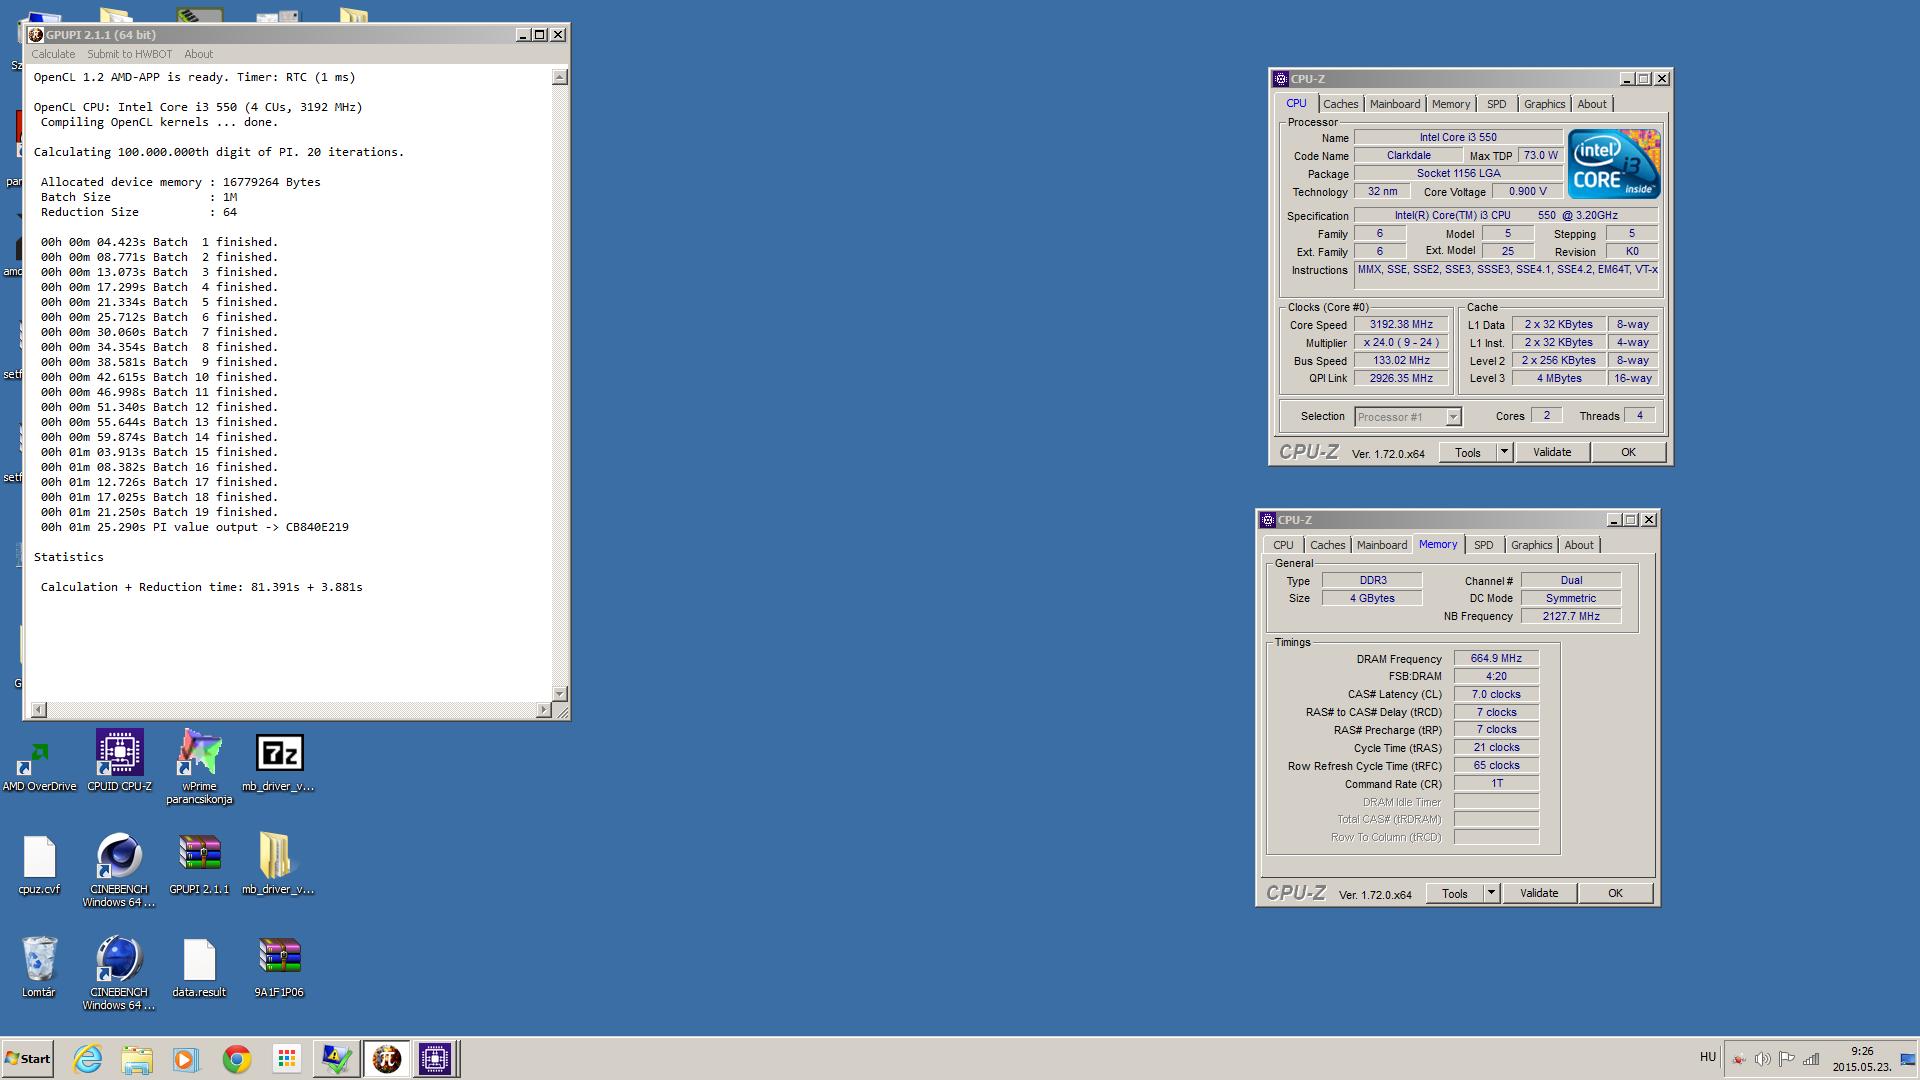Open mb_driver folder icon on desktop
The width and height of the screenshot is (1920, 1080).
point(277,865)
